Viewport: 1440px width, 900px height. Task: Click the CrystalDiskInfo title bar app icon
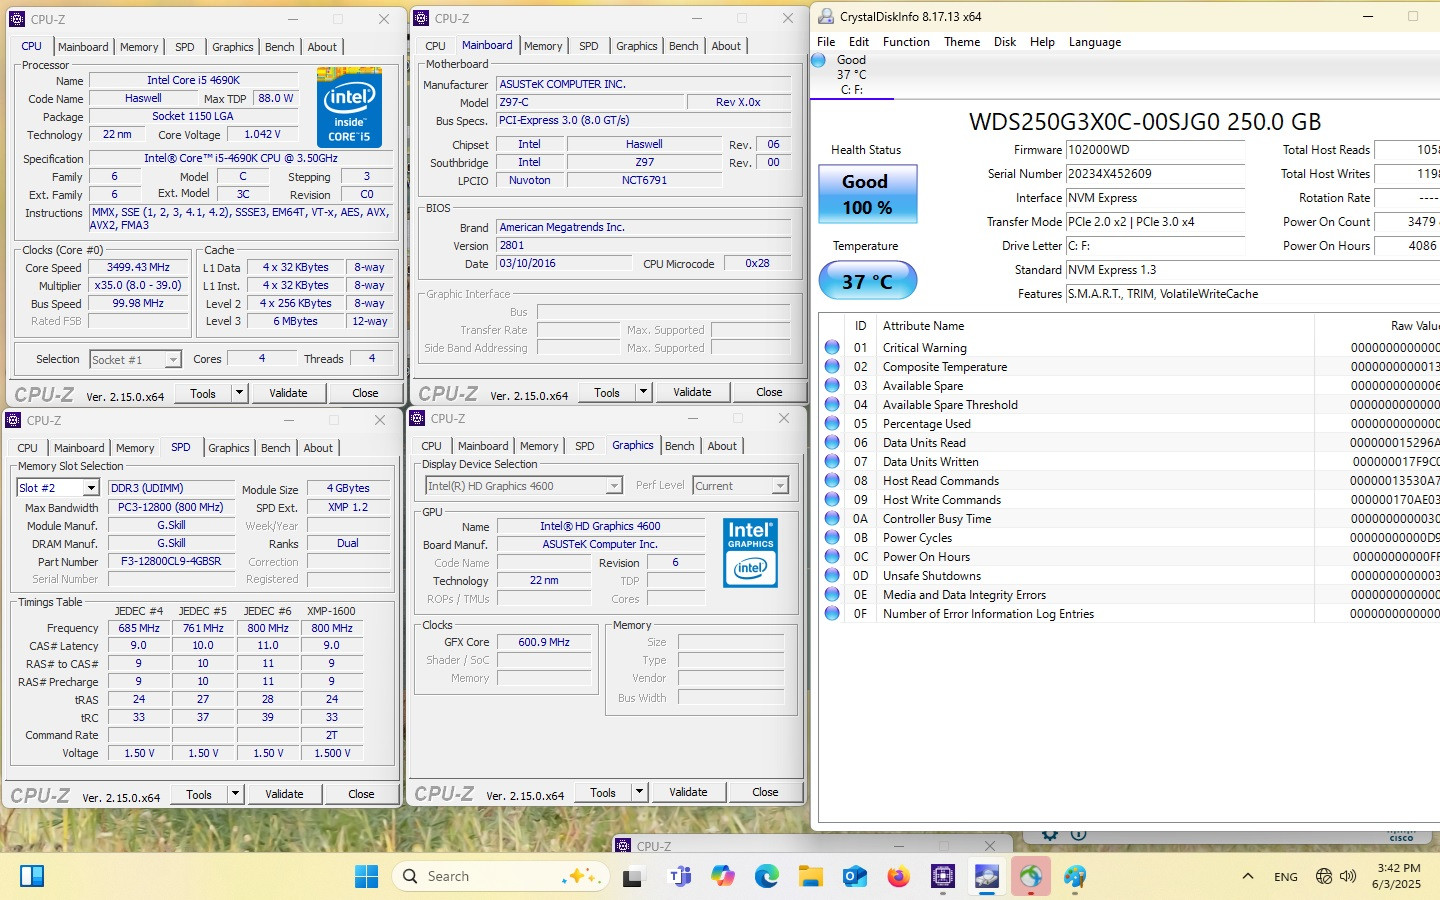(x=826, y=16)
